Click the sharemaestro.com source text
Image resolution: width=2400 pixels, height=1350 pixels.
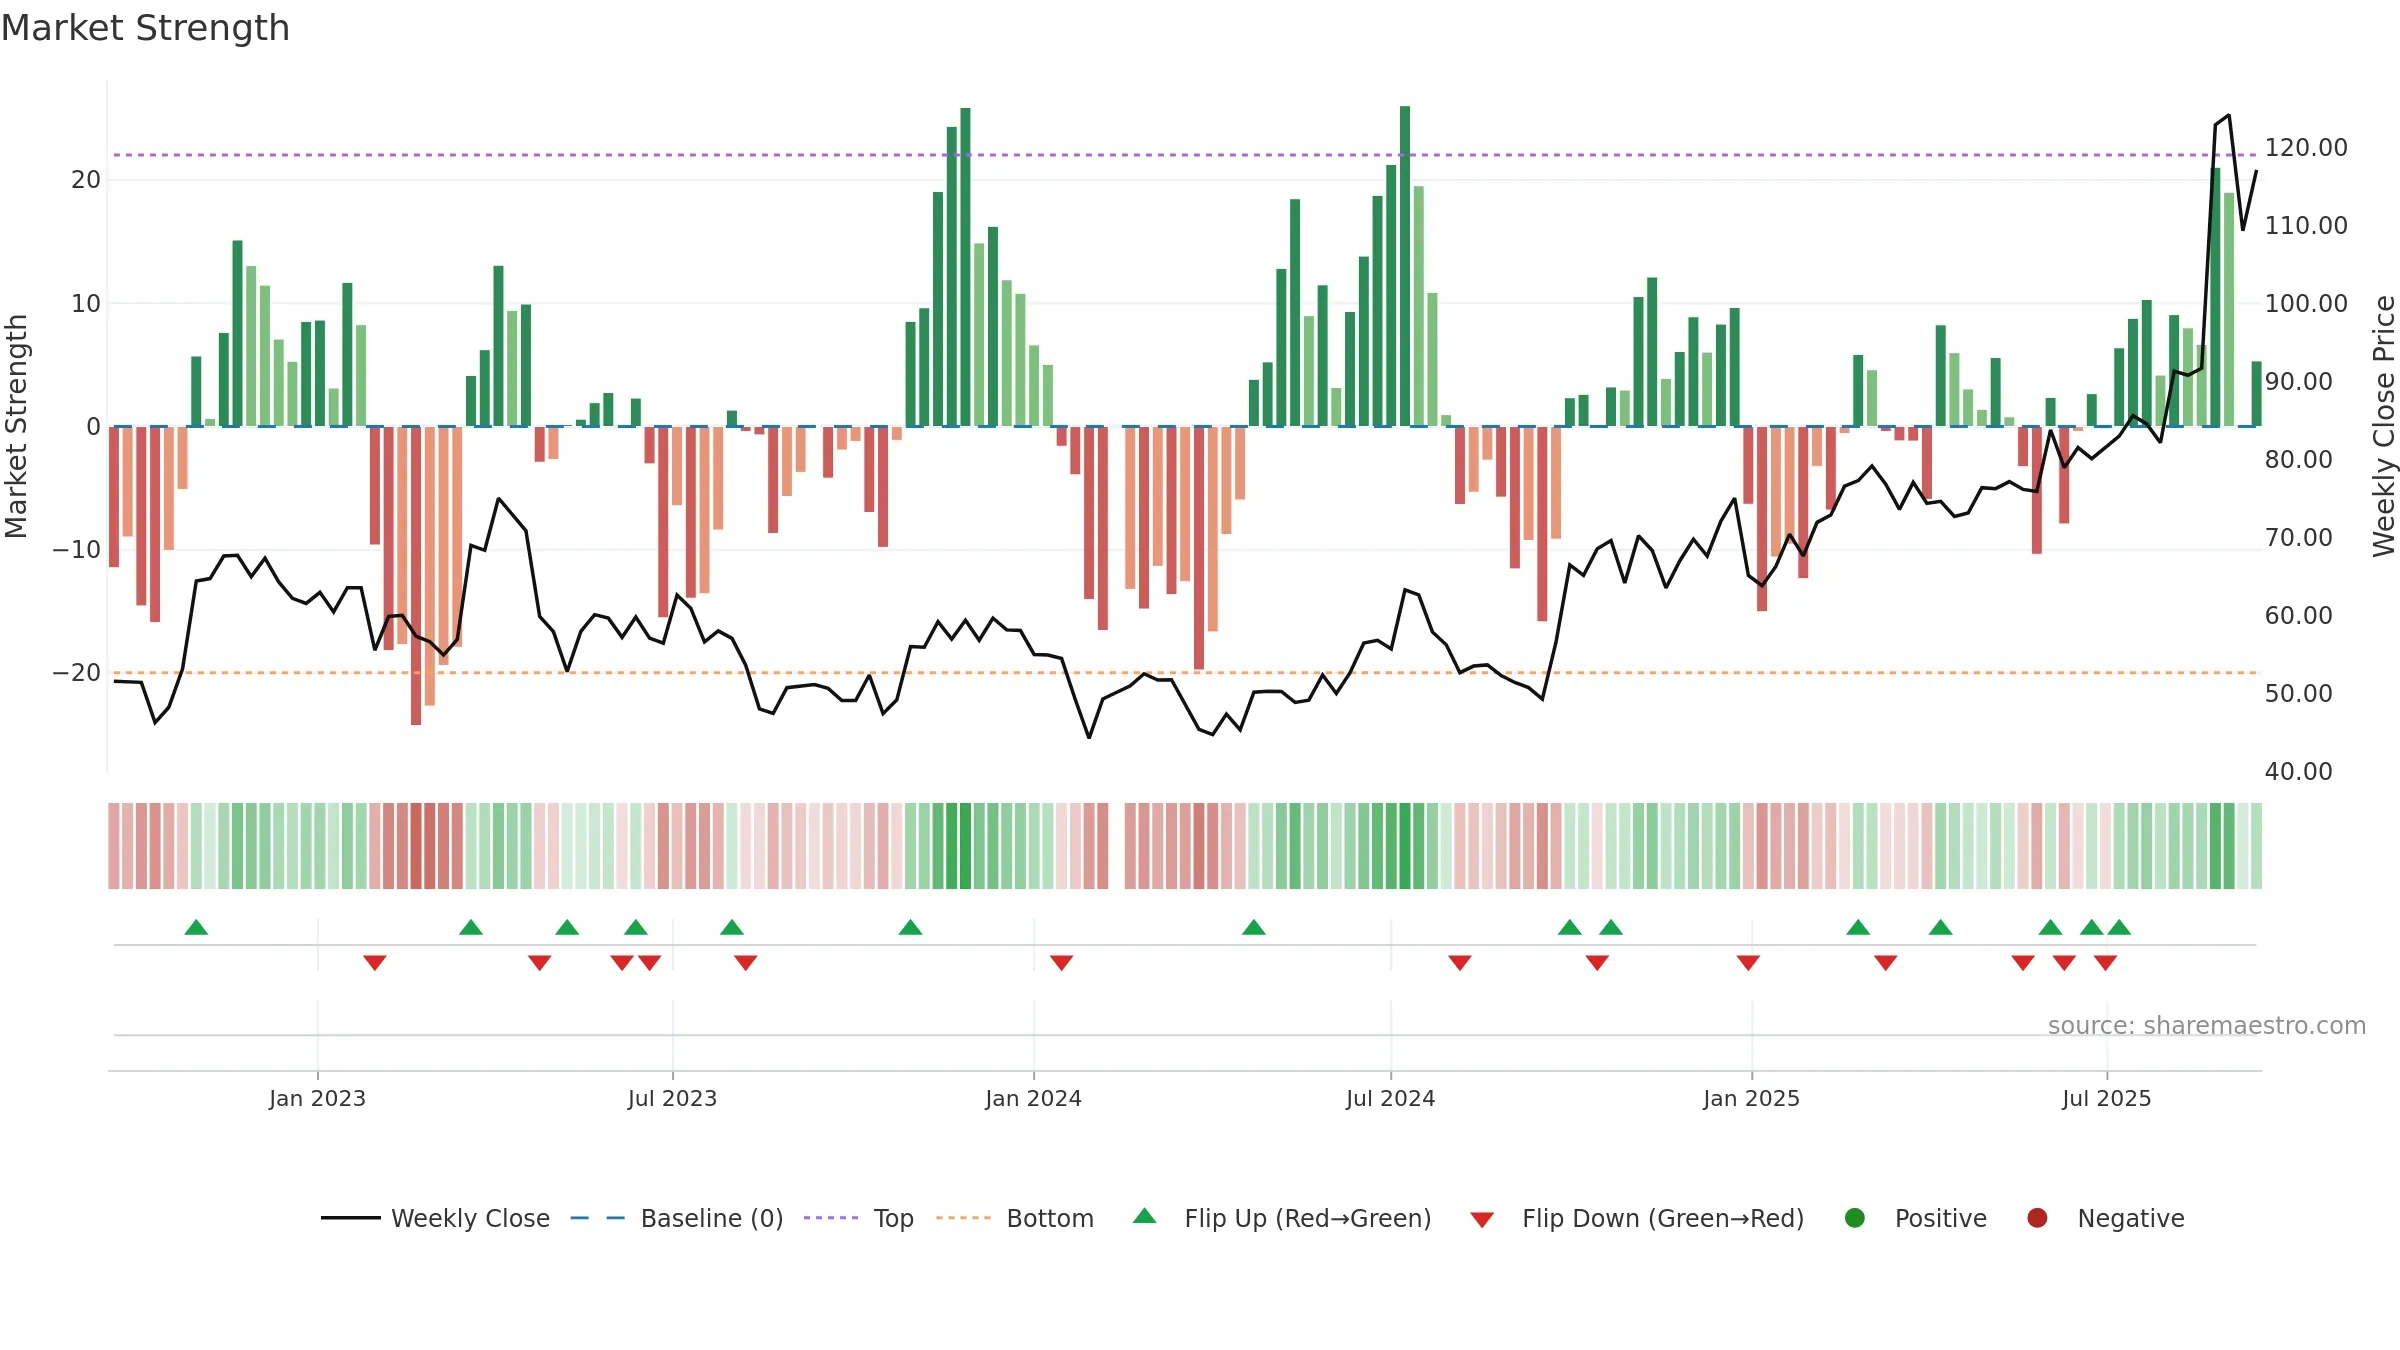point(2207,1026)
